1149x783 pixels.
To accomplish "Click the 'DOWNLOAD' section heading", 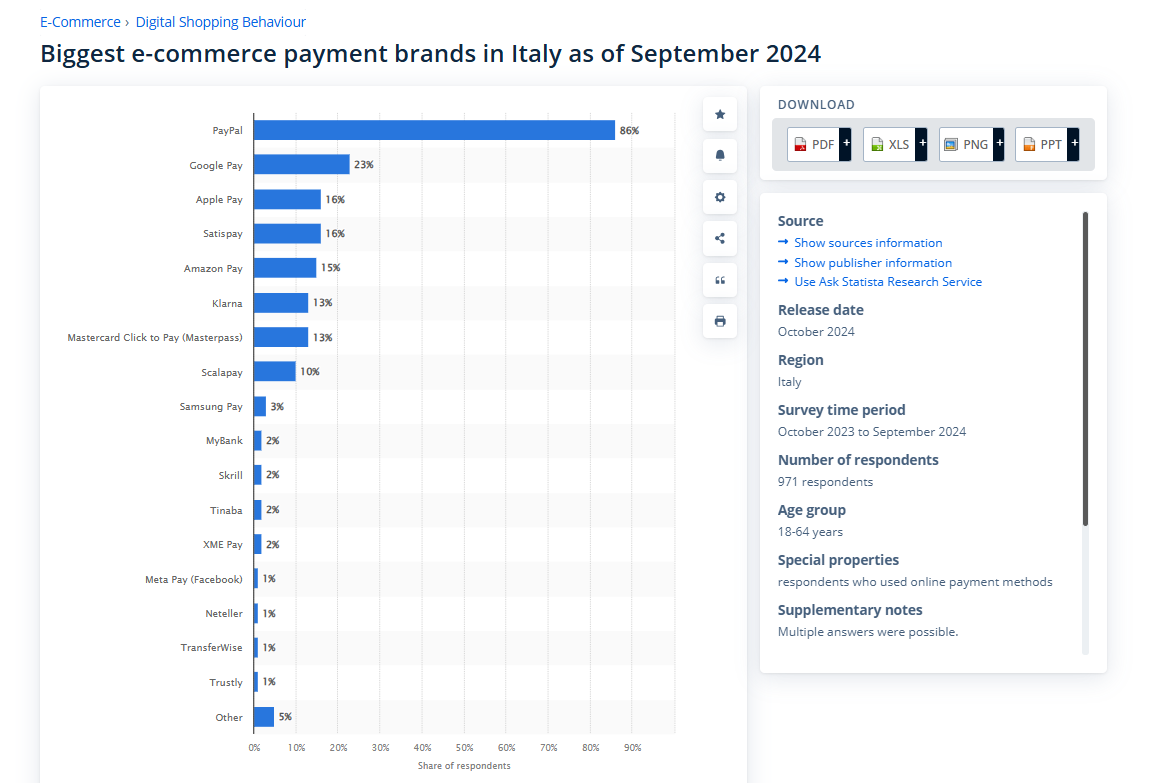I will [x=816, y=105].
